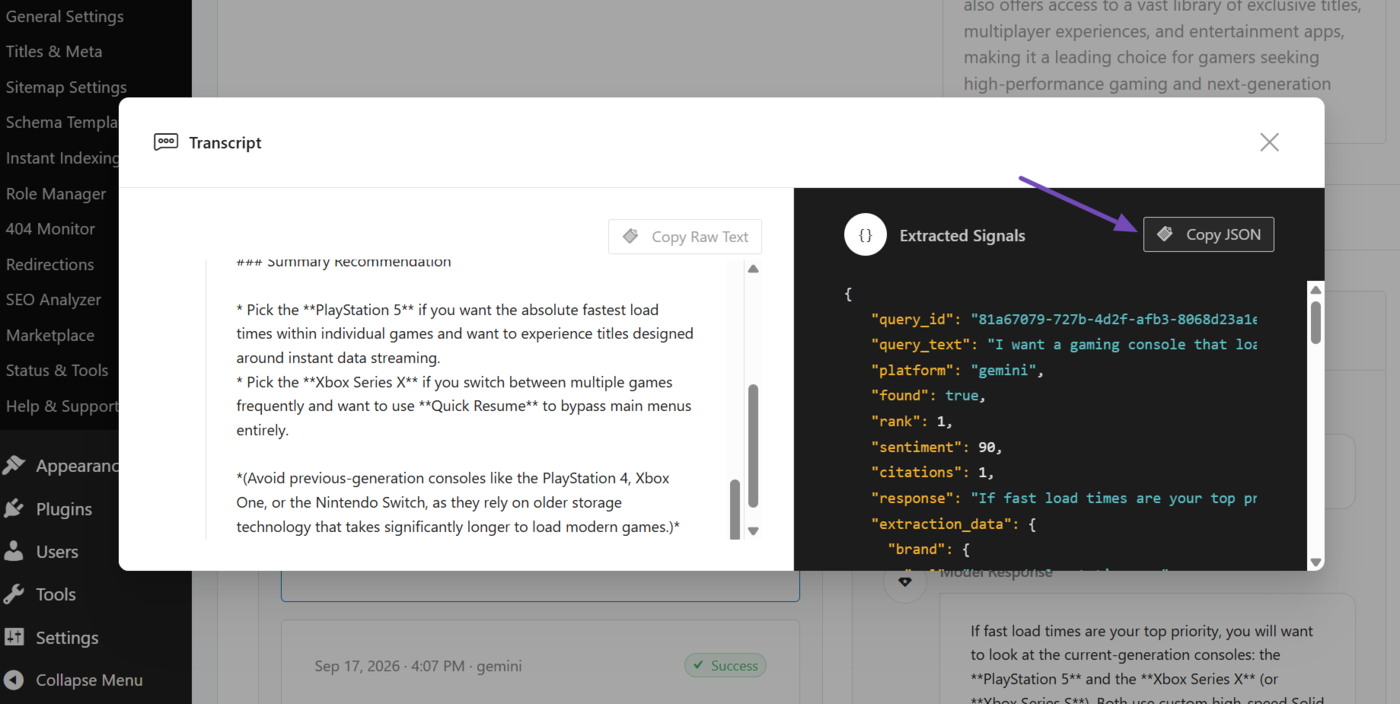Click the Extracted Signals braces icon
1400x704 pixels.
865,235
